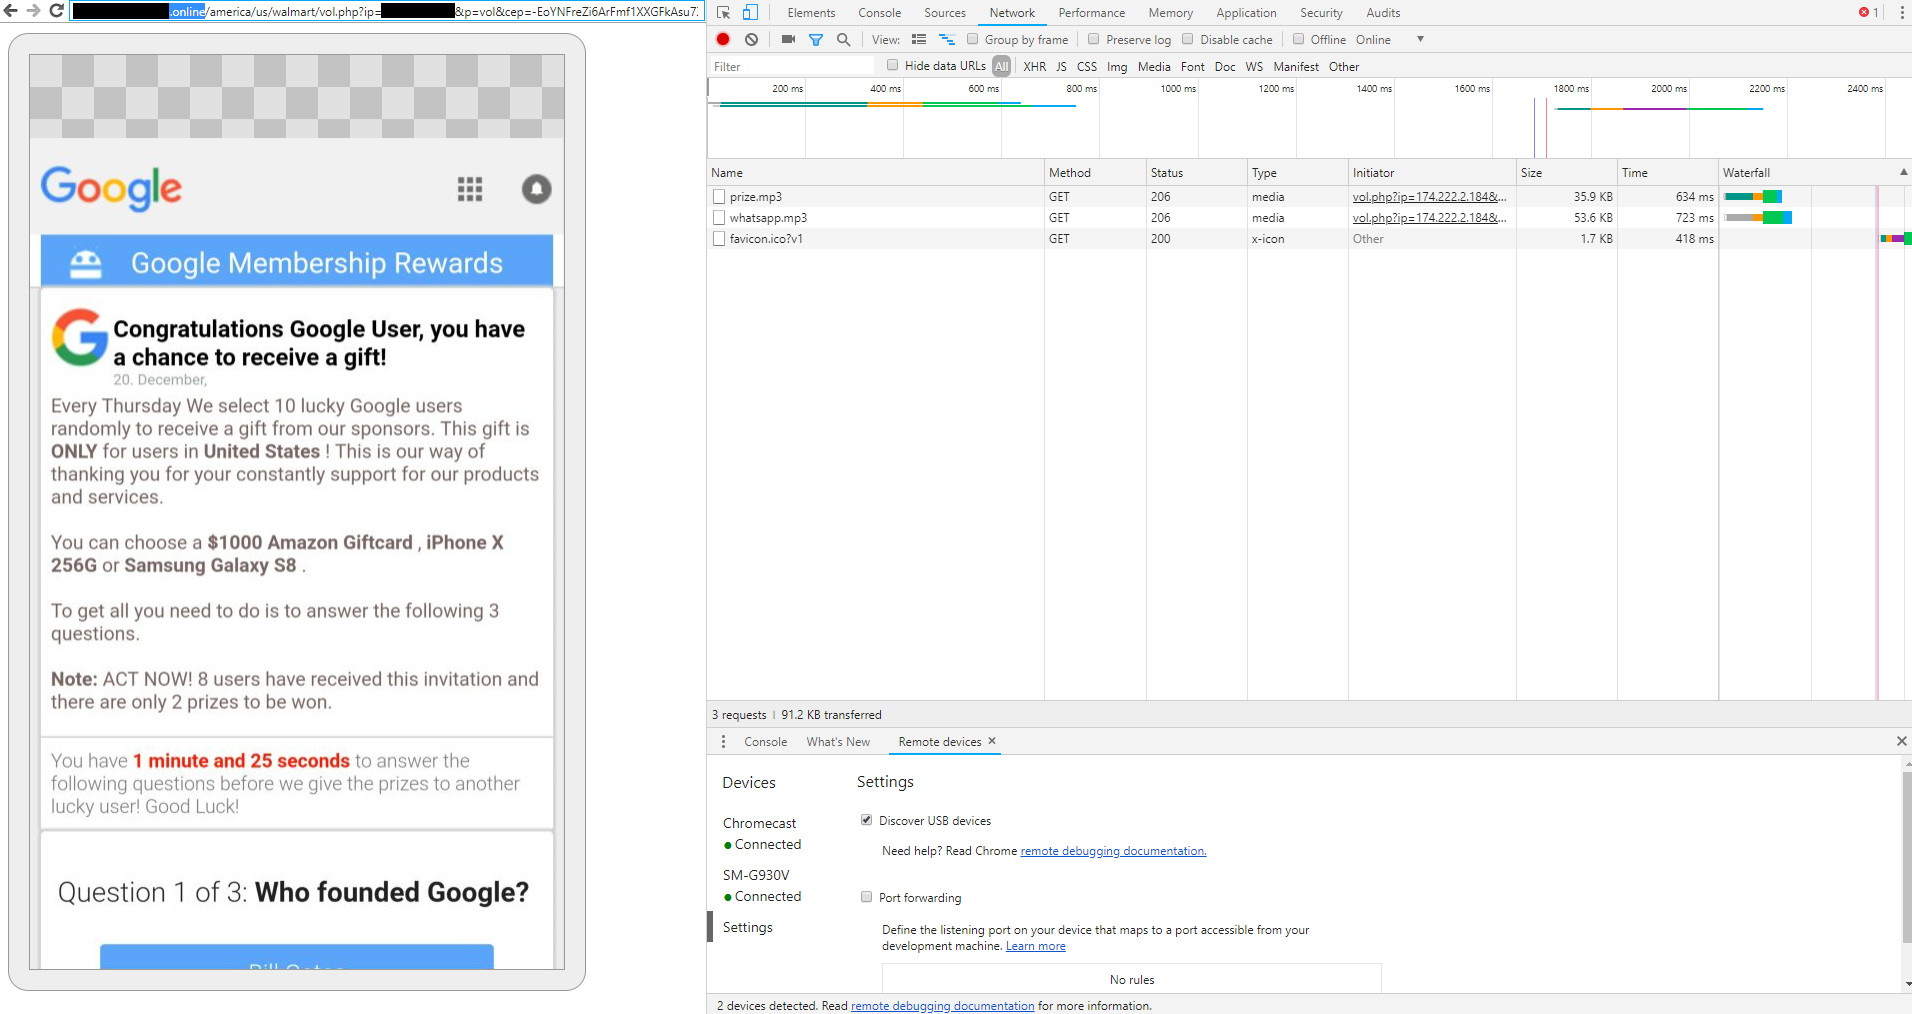The height and width of the screenshot is (1014, 1912).
Task: Click the browser back arrow
Action: point(11,11)
